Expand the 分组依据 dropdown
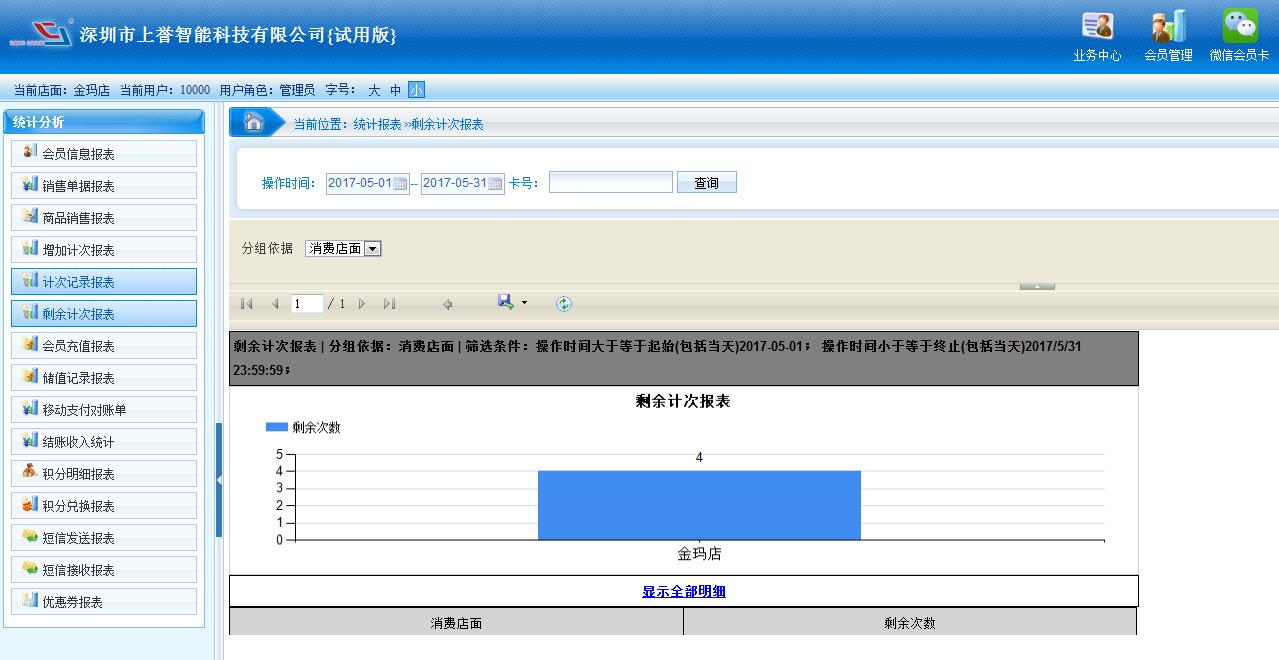 (372, 249)
